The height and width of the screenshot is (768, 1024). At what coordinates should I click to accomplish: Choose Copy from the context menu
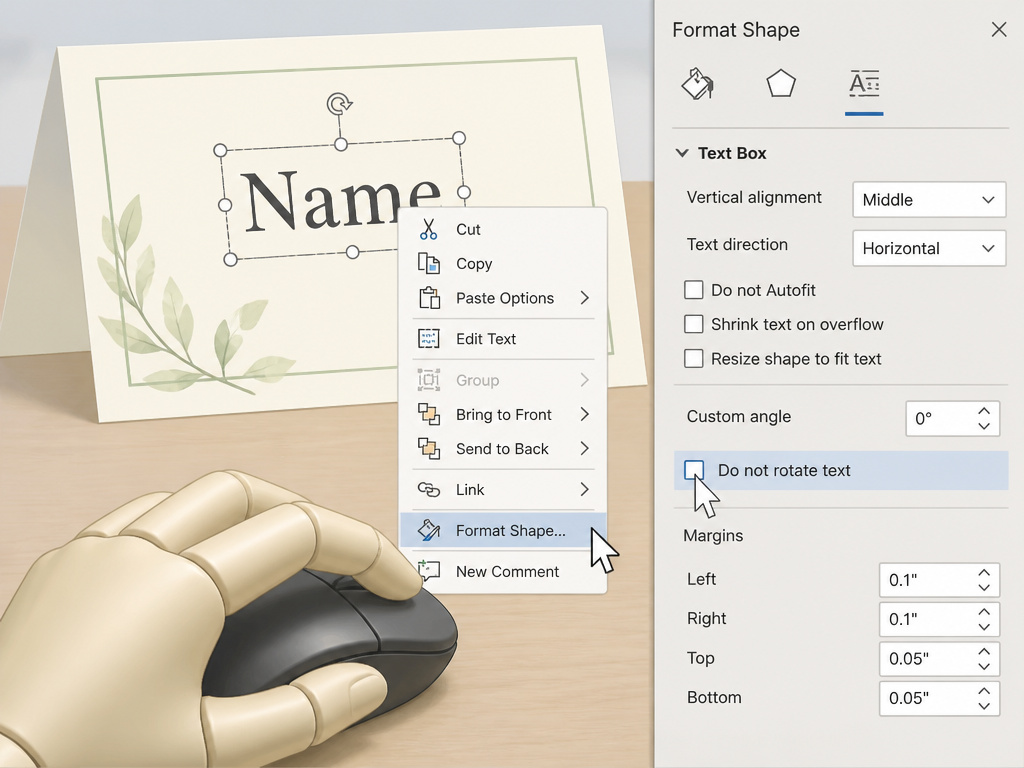pyautogui.click(x=503, y=263)
